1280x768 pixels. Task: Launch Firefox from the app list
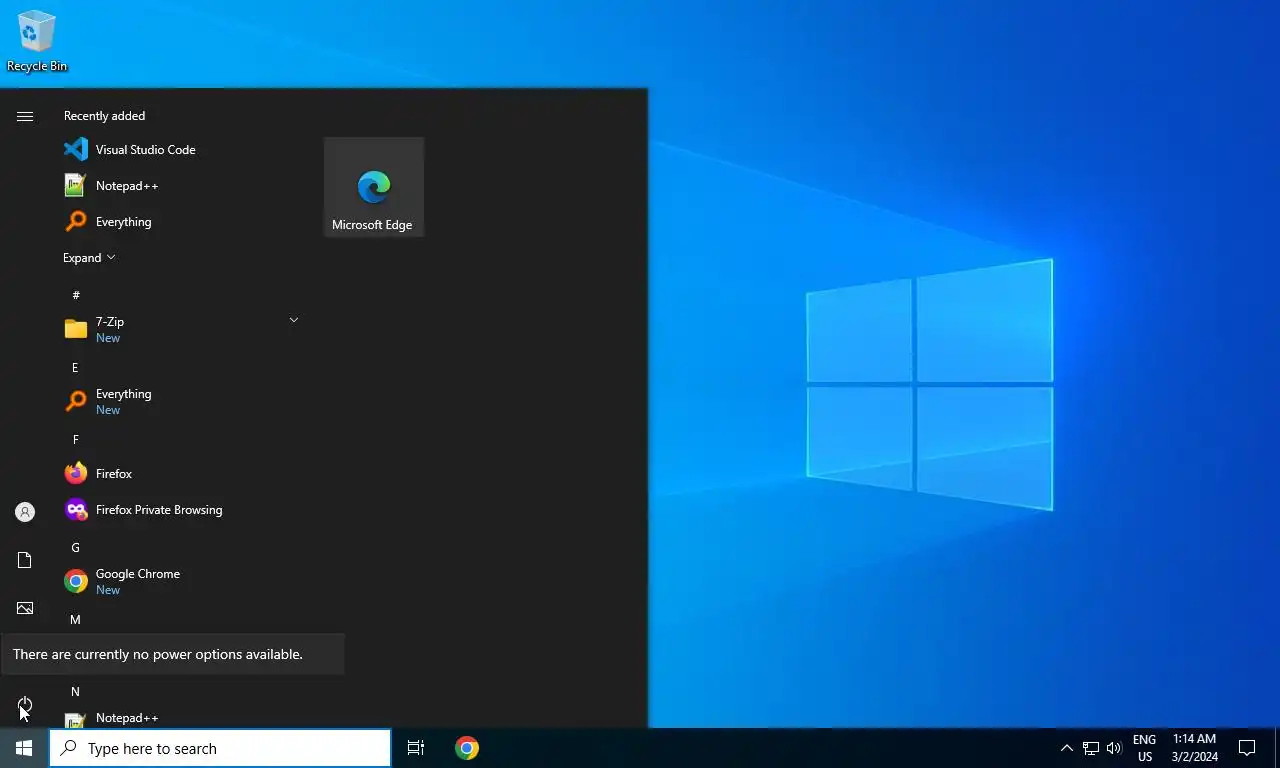coord(180,474)
